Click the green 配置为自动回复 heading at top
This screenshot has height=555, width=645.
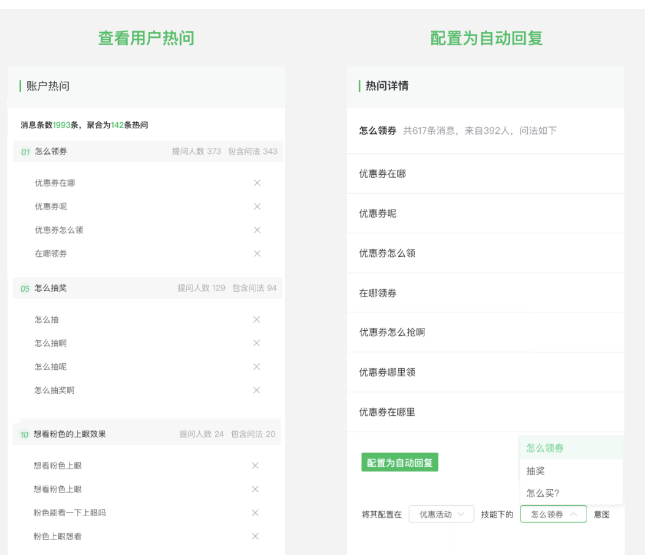click(486, 38)
